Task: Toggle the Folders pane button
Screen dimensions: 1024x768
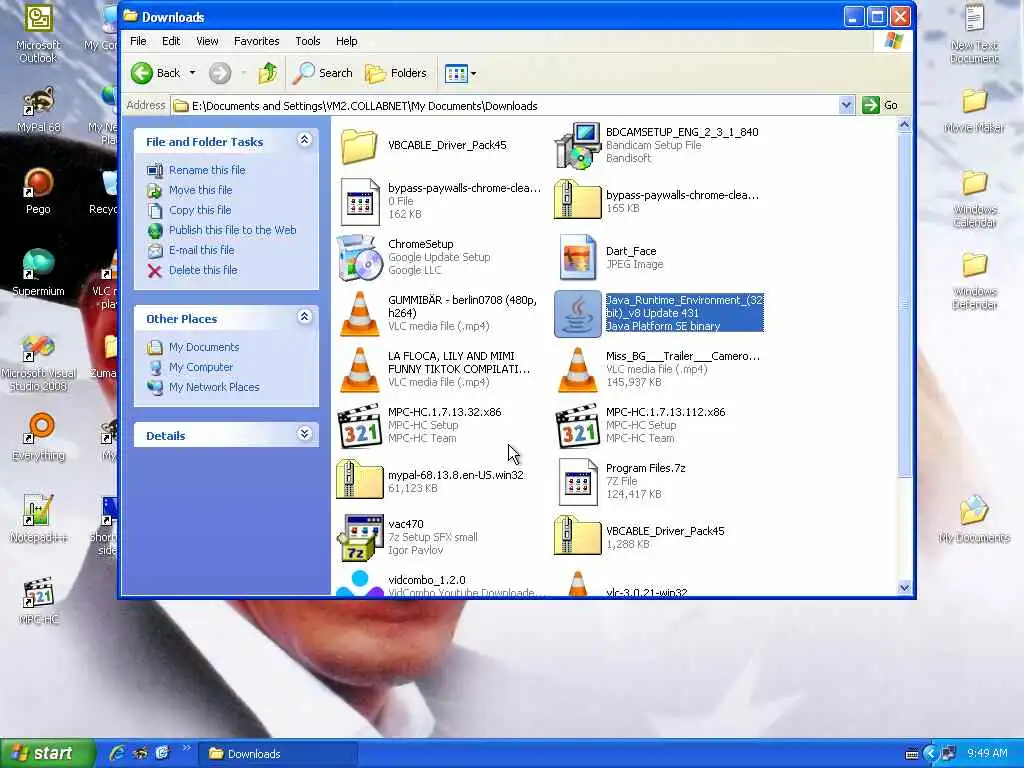Action: tap(396, 73)
